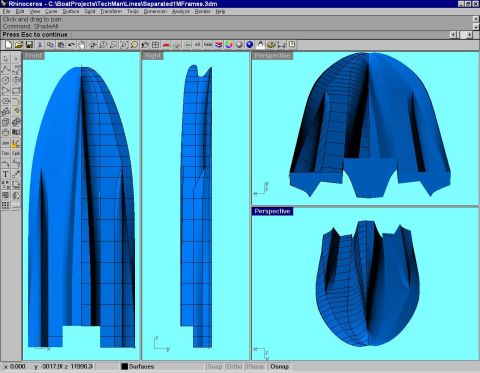Toggle Ortho in the status bar
The image size is (480, 373).
tap(234, 367)
